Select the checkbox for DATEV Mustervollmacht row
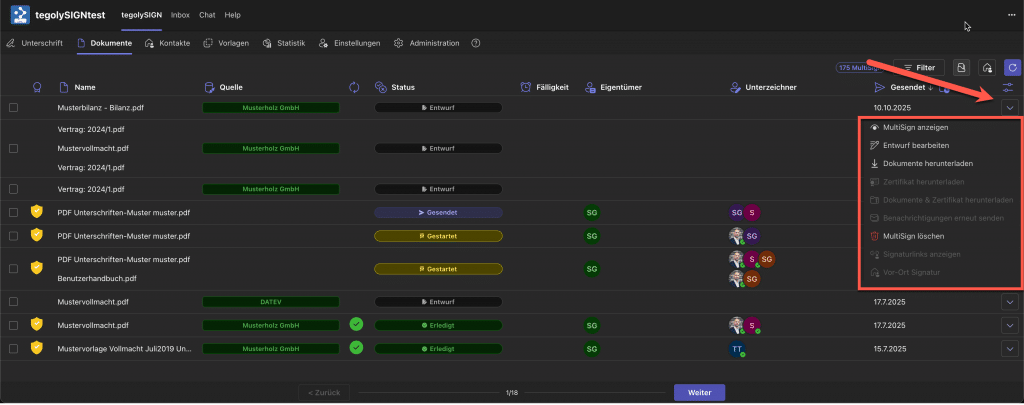The image size is (1024, 405). [14, 301]
